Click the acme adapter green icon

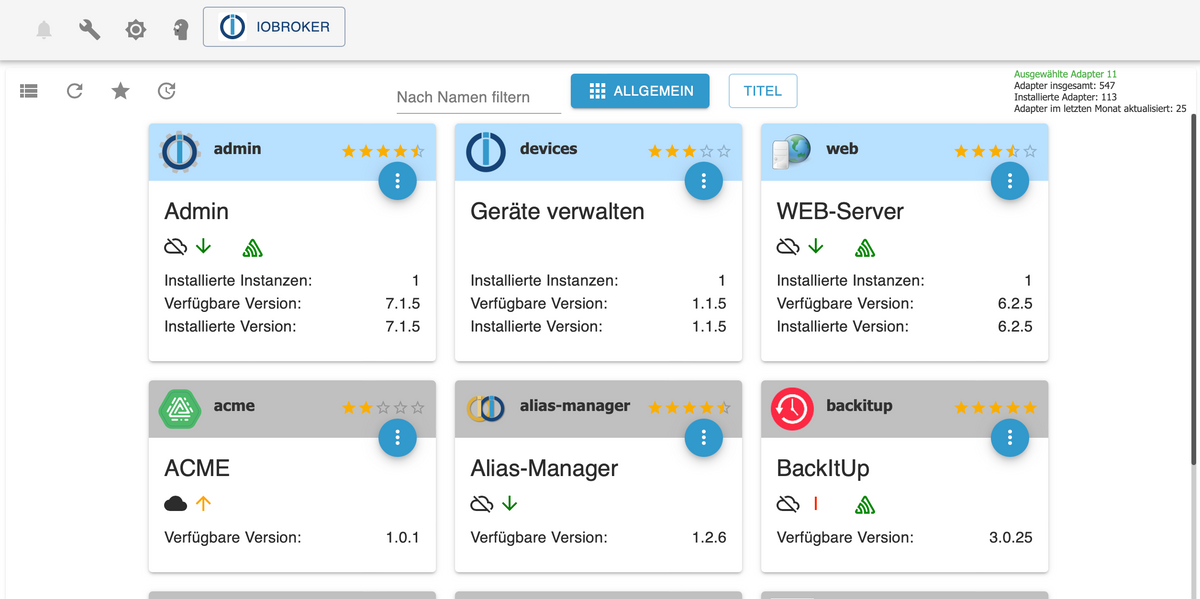(x=178, y=407)
